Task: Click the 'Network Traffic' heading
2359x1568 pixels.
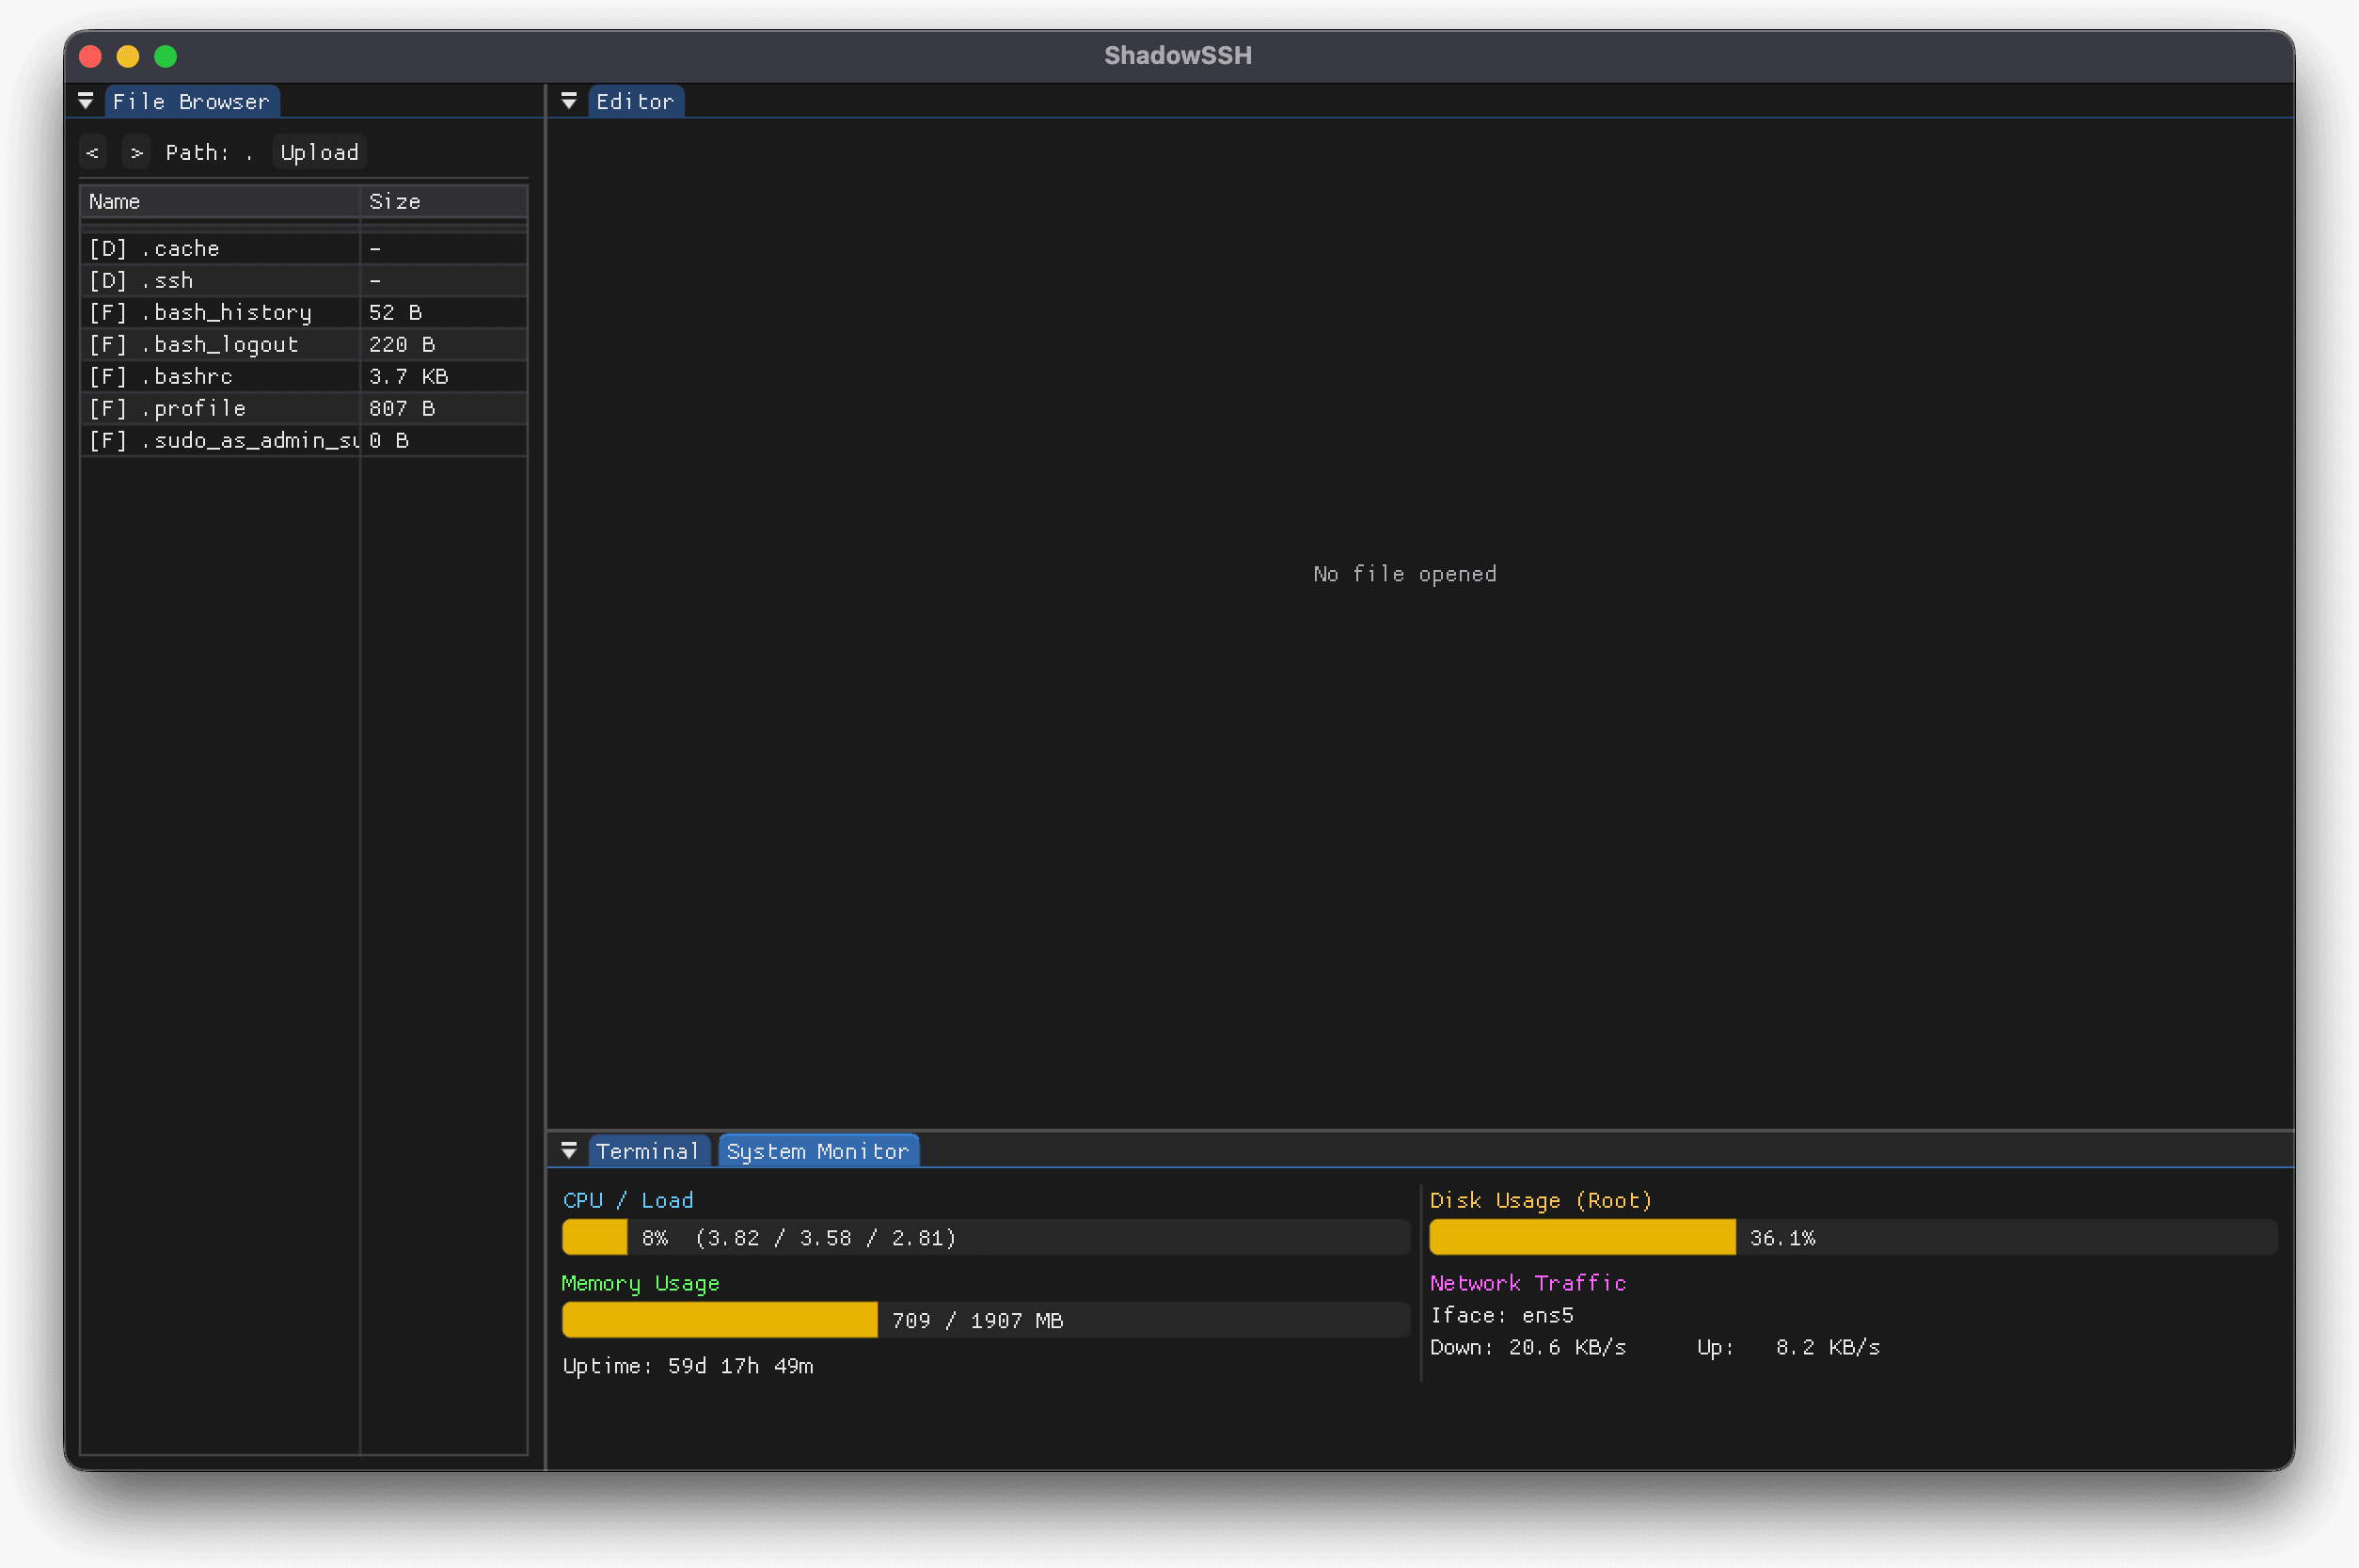Action: (x=1528, y=1283)
